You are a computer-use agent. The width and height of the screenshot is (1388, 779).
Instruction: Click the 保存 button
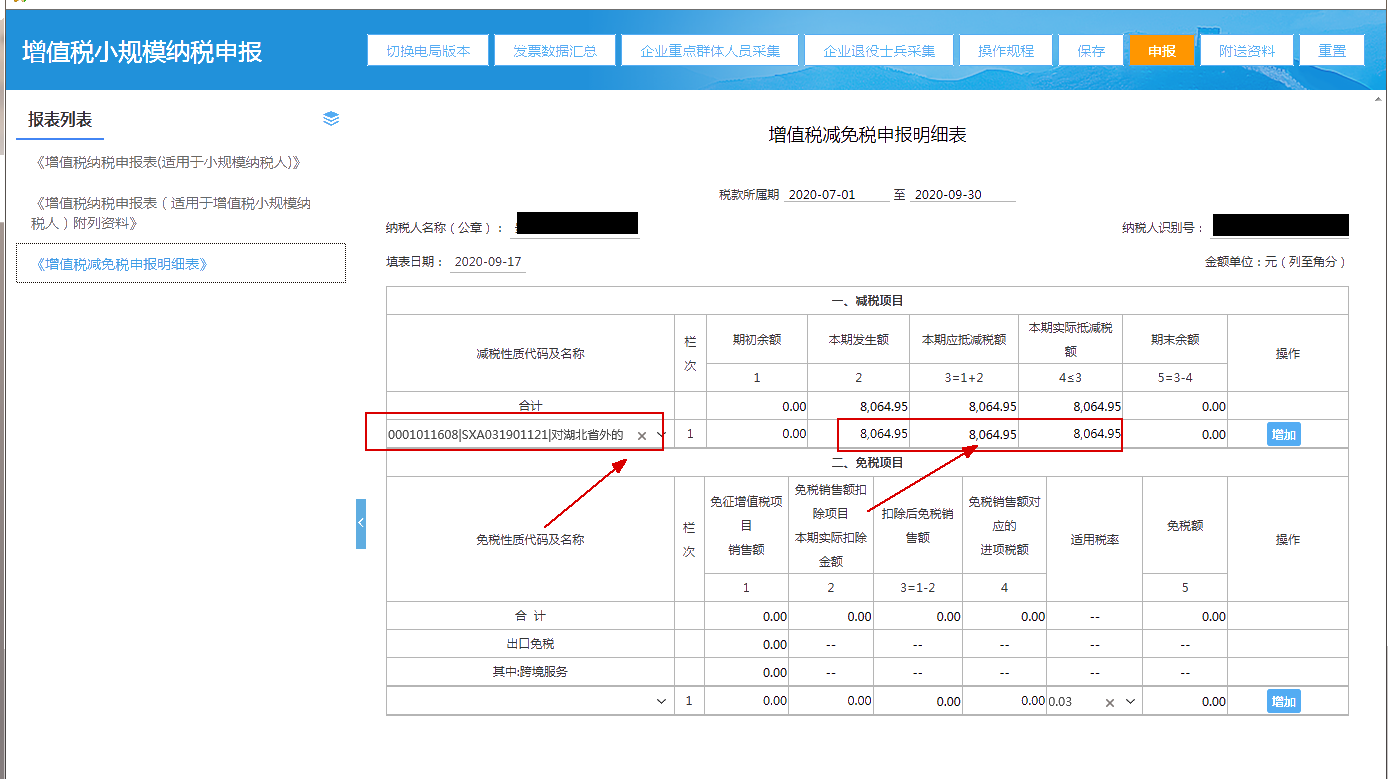(x=1091, y=51)
